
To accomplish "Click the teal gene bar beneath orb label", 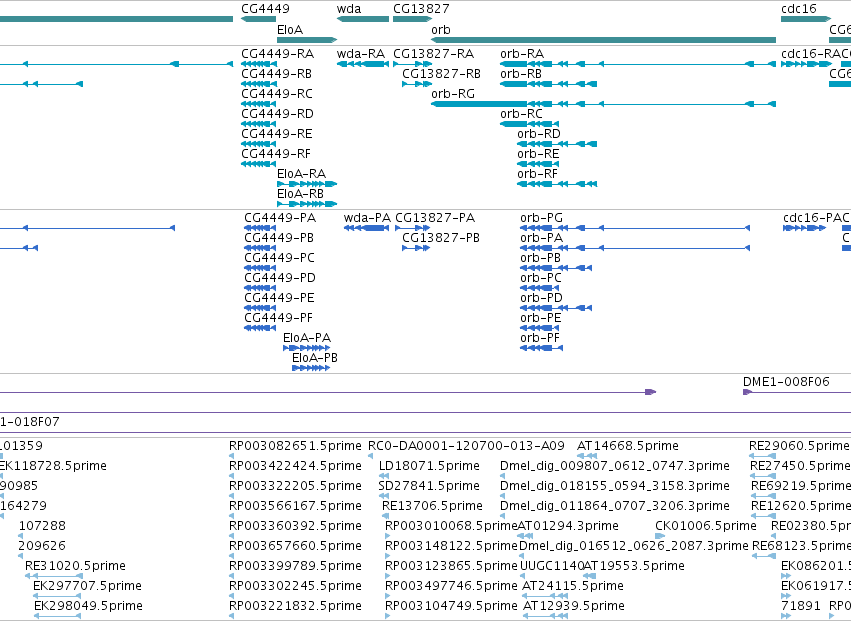I will 603,40.
